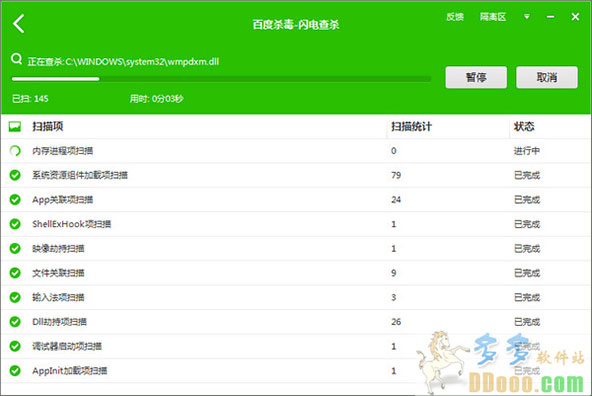Click the green check beside 文件关联扫描

[15, 273]
